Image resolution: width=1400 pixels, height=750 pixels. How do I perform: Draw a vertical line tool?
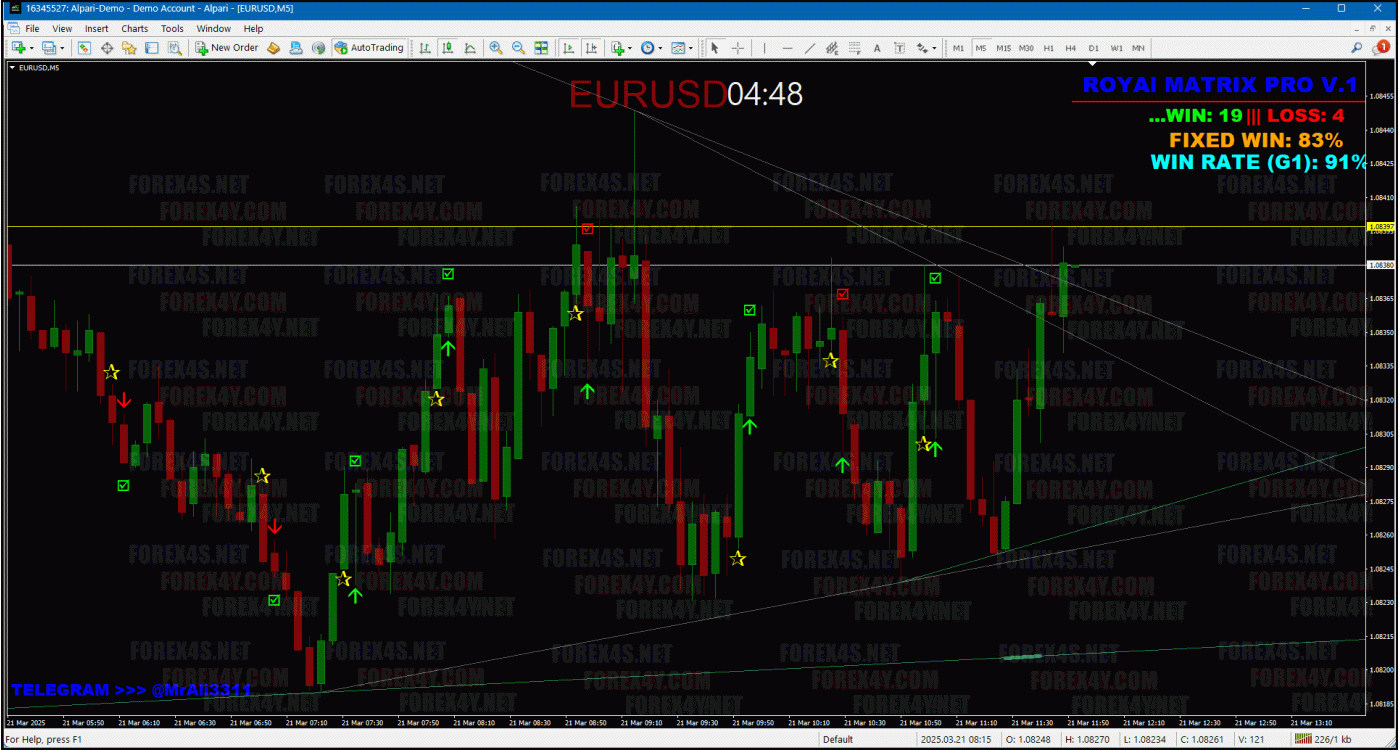coord(765,48)
